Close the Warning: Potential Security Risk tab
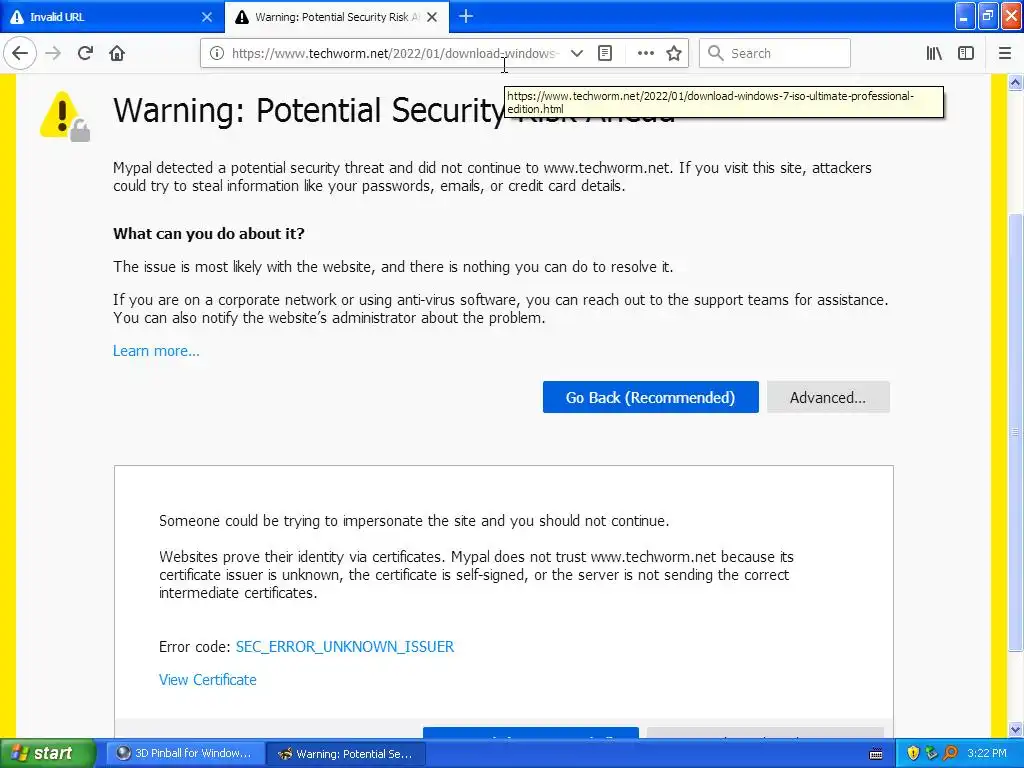 (432, 17)
